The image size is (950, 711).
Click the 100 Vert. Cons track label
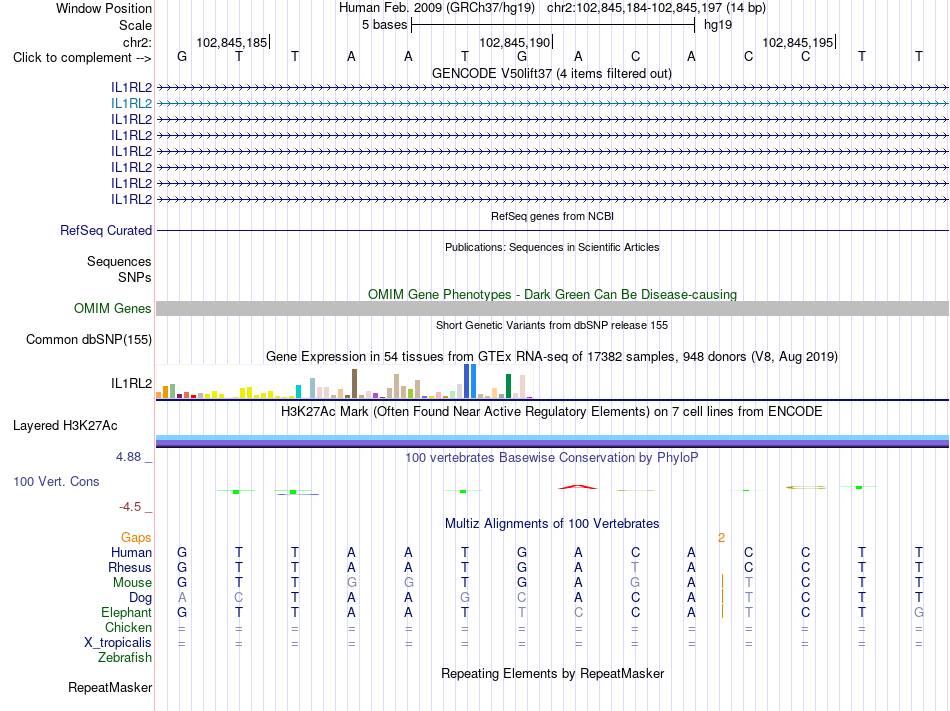pos(56,481)
